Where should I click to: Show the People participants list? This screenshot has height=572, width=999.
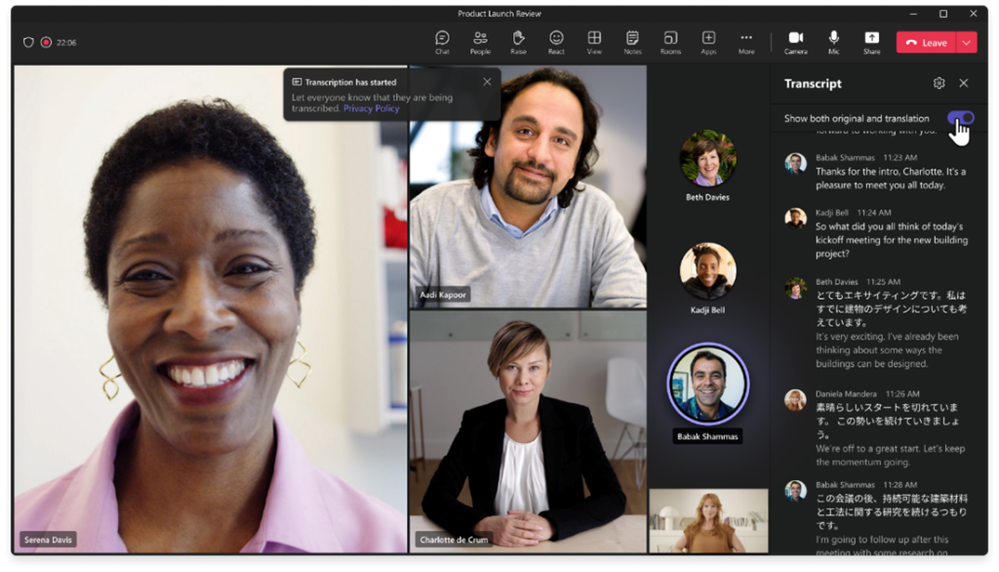click(480, 43)
